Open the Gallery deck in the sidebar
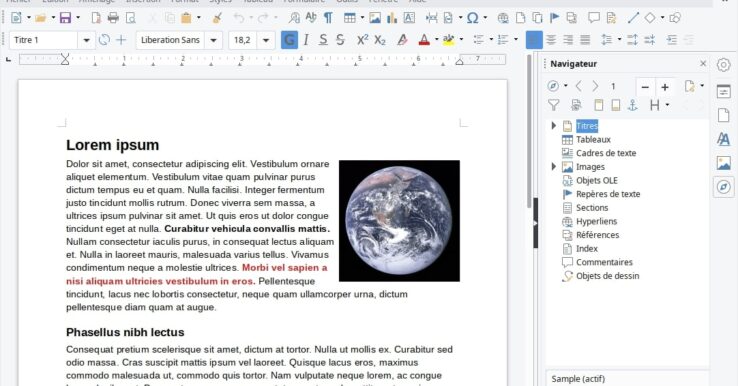 723,163
